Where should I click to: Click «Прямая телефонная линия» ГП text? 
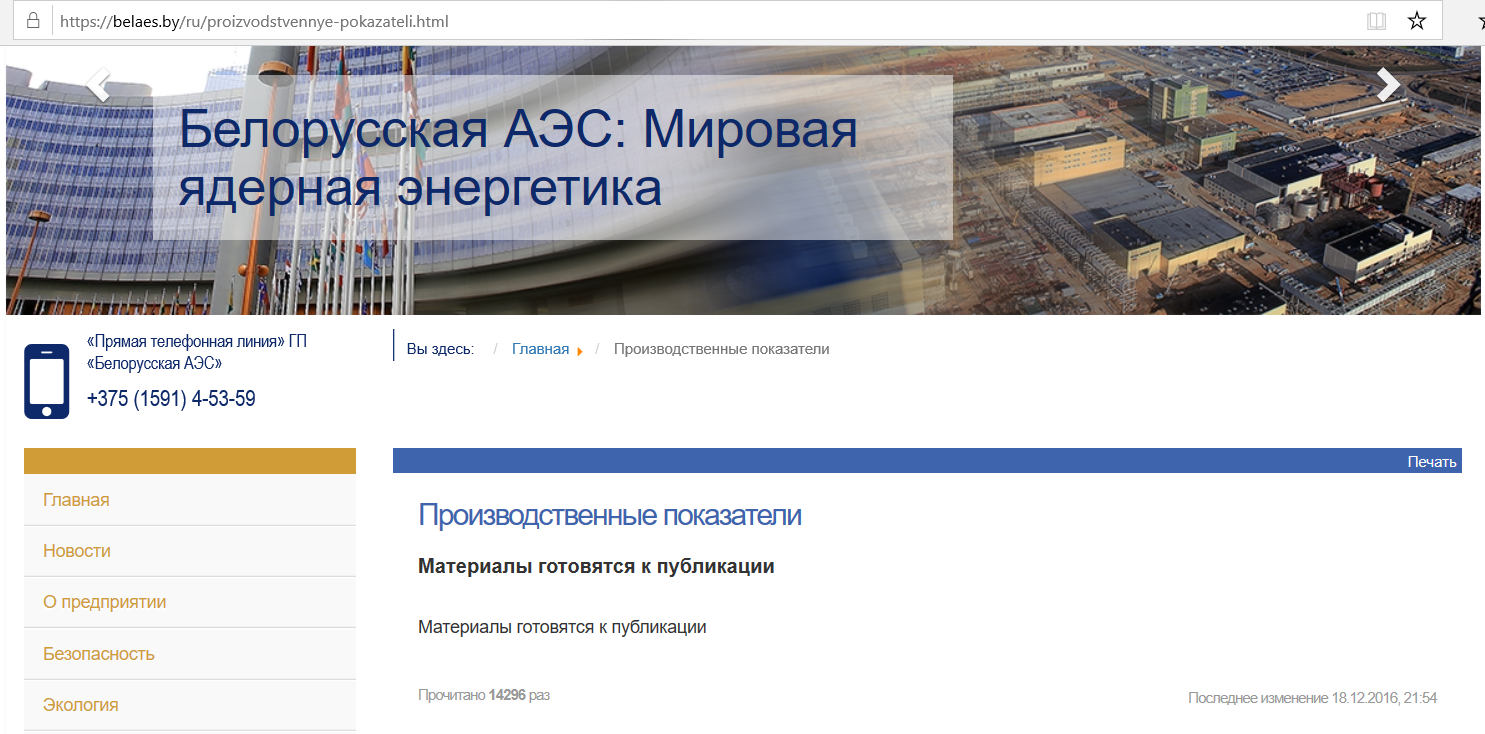click(197, 341)
